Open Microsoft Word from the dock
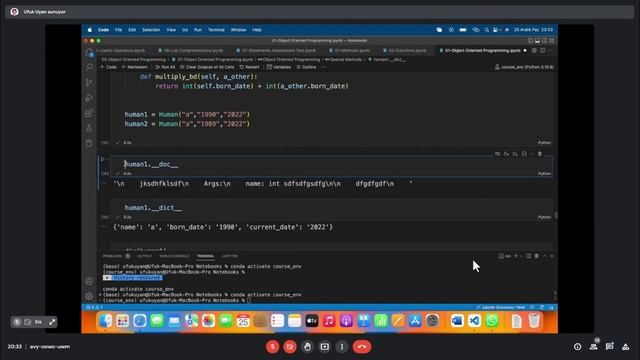640x360 pixels. click(x=457, y=321)
